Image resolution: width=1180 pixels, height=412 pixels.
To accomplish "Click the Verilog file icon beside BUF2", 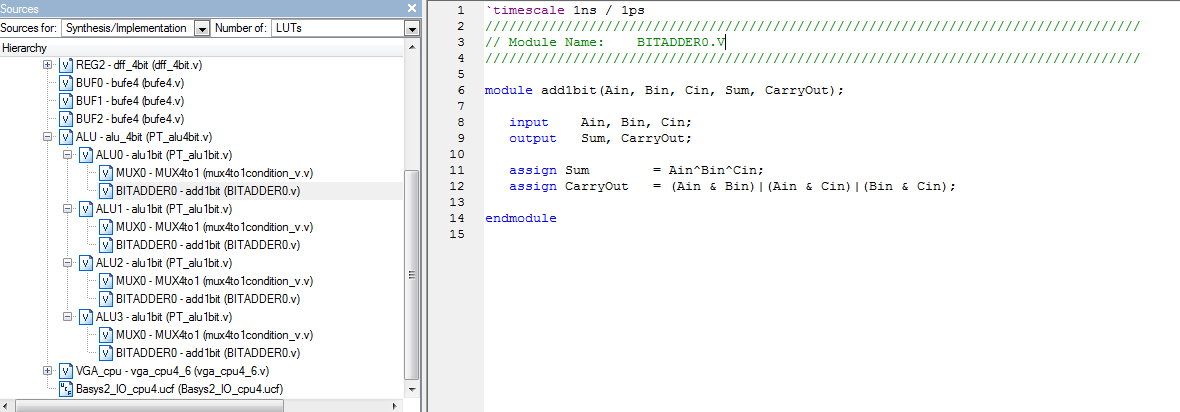I will [x=66, y=119].
